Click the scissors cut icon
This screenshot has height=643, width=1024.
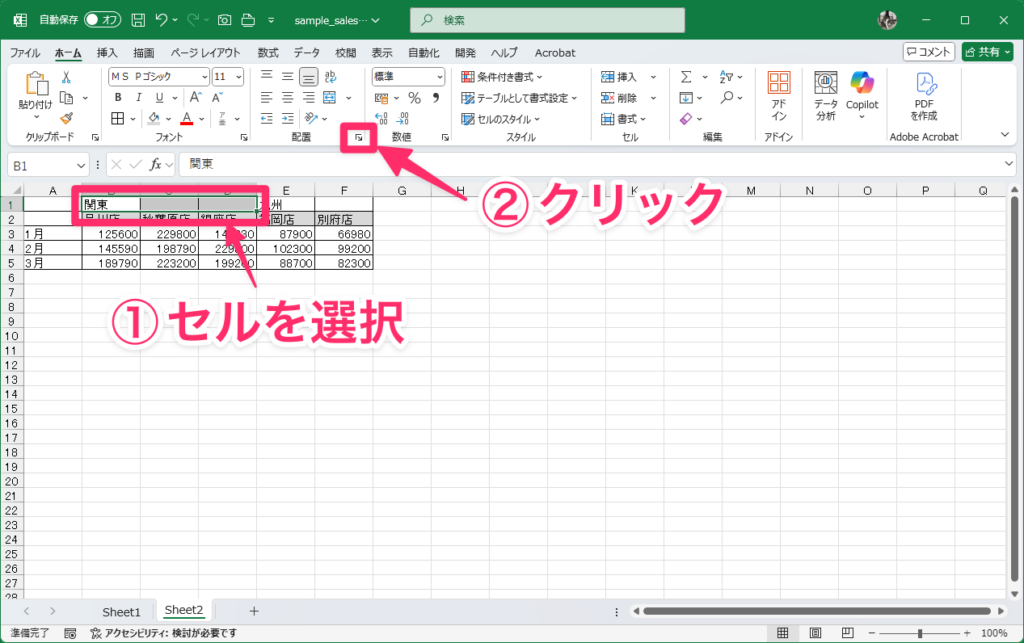(x=66, y=77)
